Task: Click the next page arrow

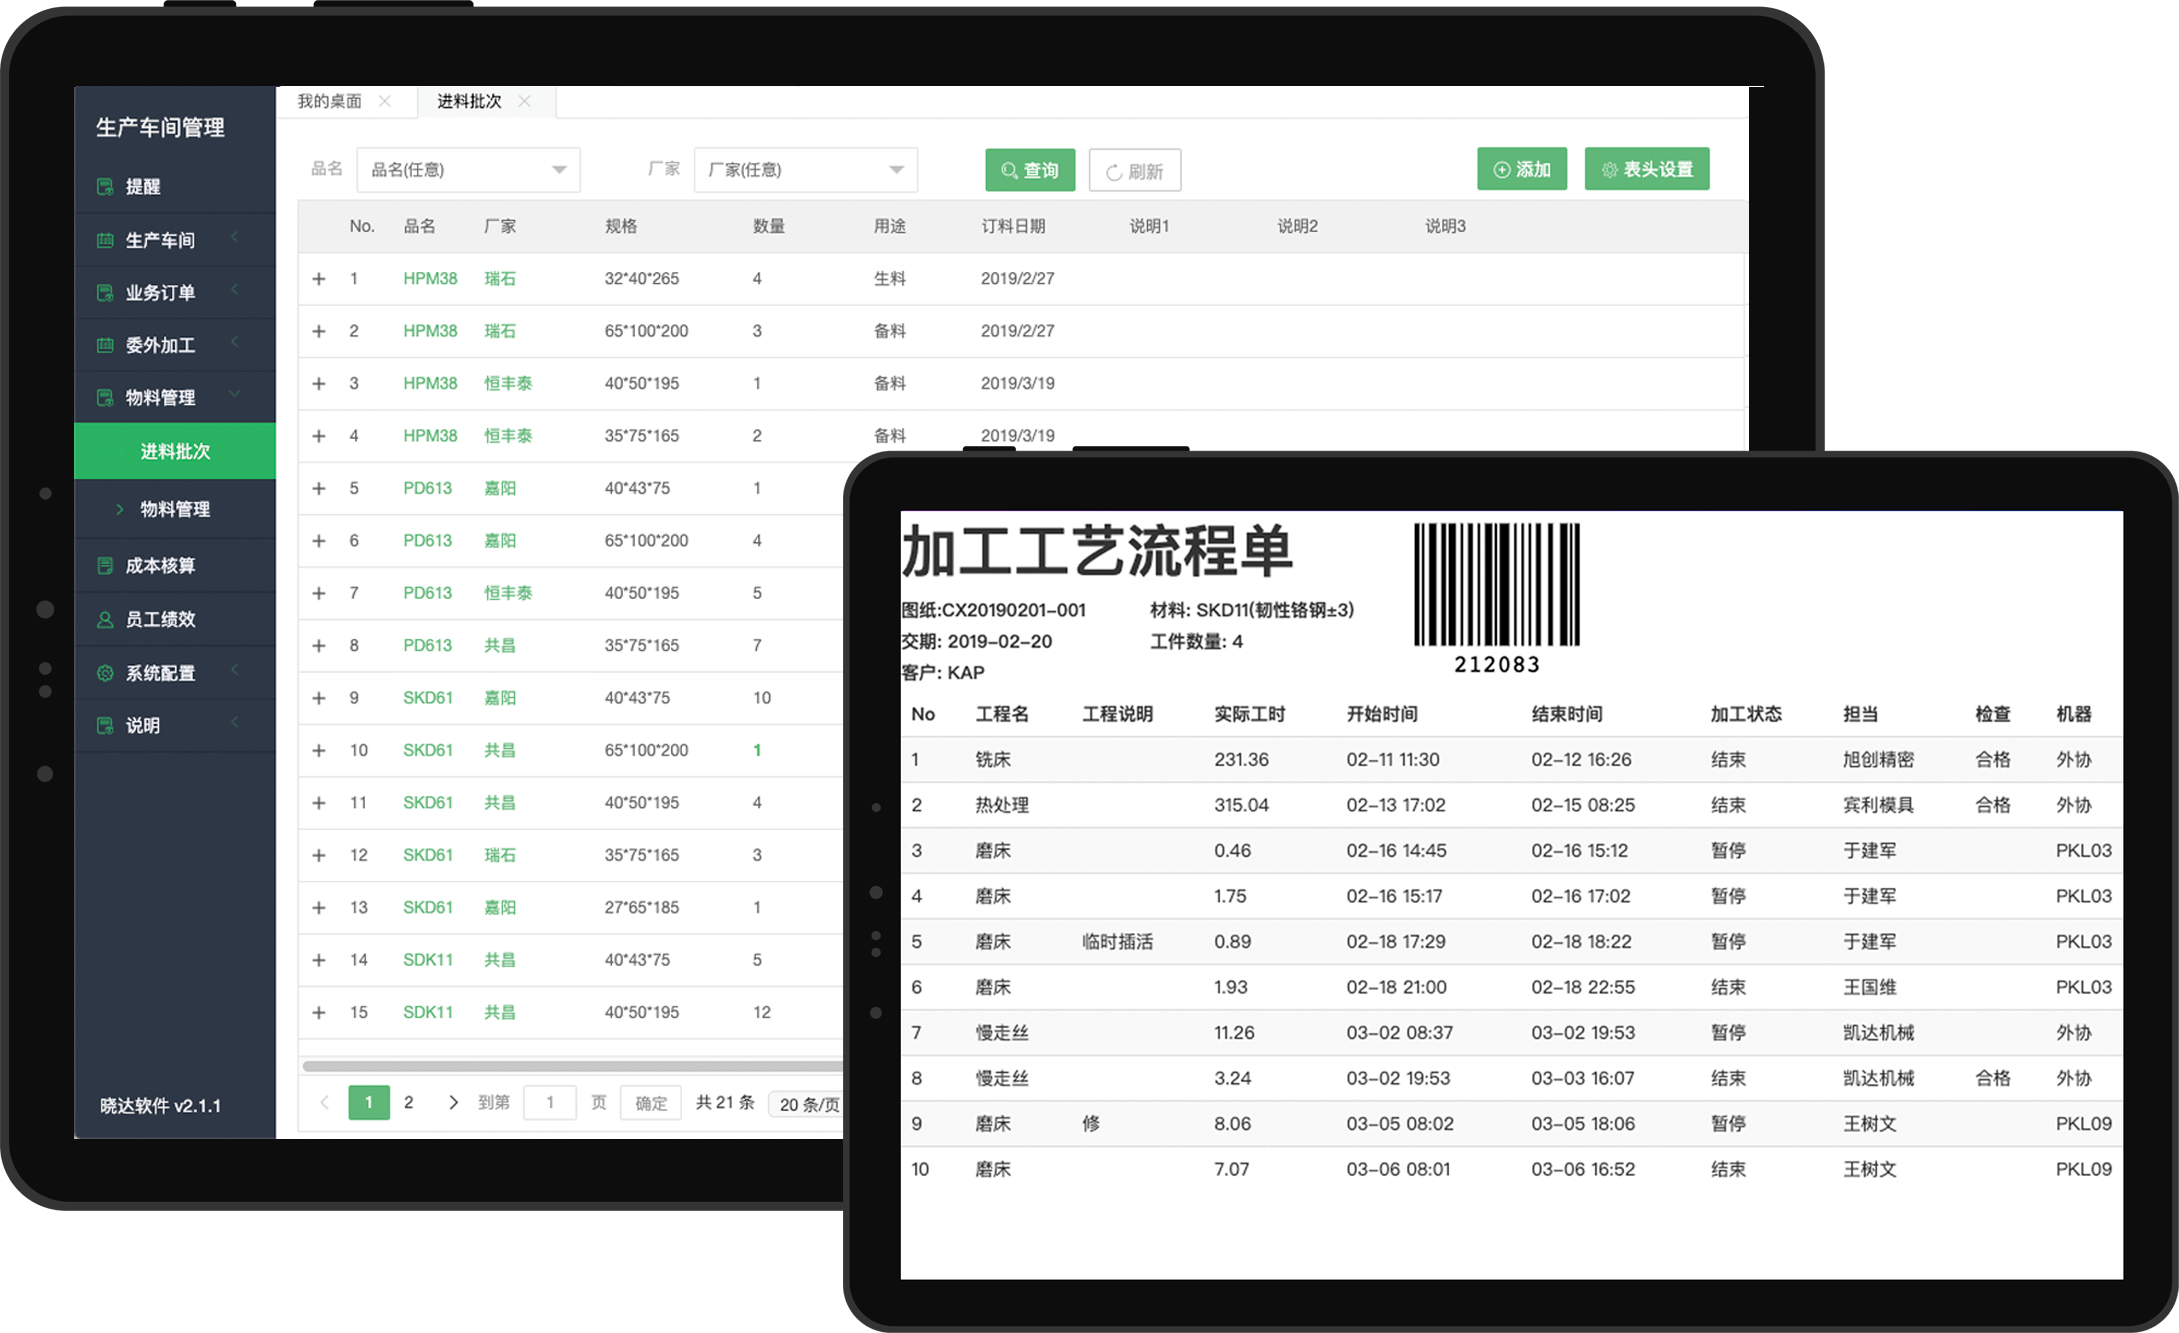Action: tap(453, 1102)
